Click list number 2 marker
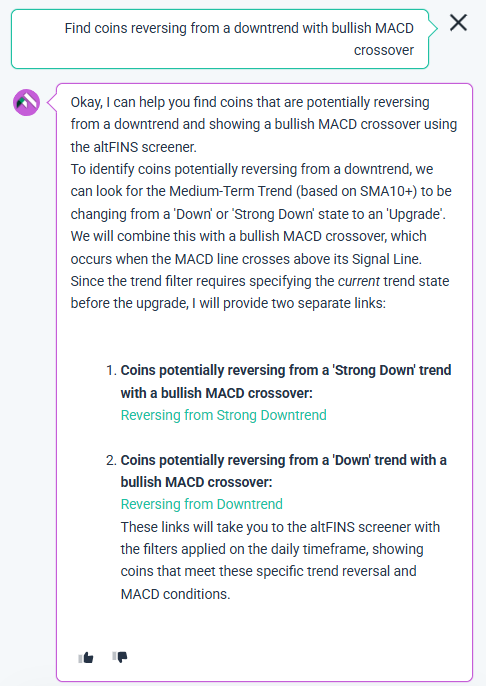The image size is (486, 686). pyautogui.click(x=111, y=460)
